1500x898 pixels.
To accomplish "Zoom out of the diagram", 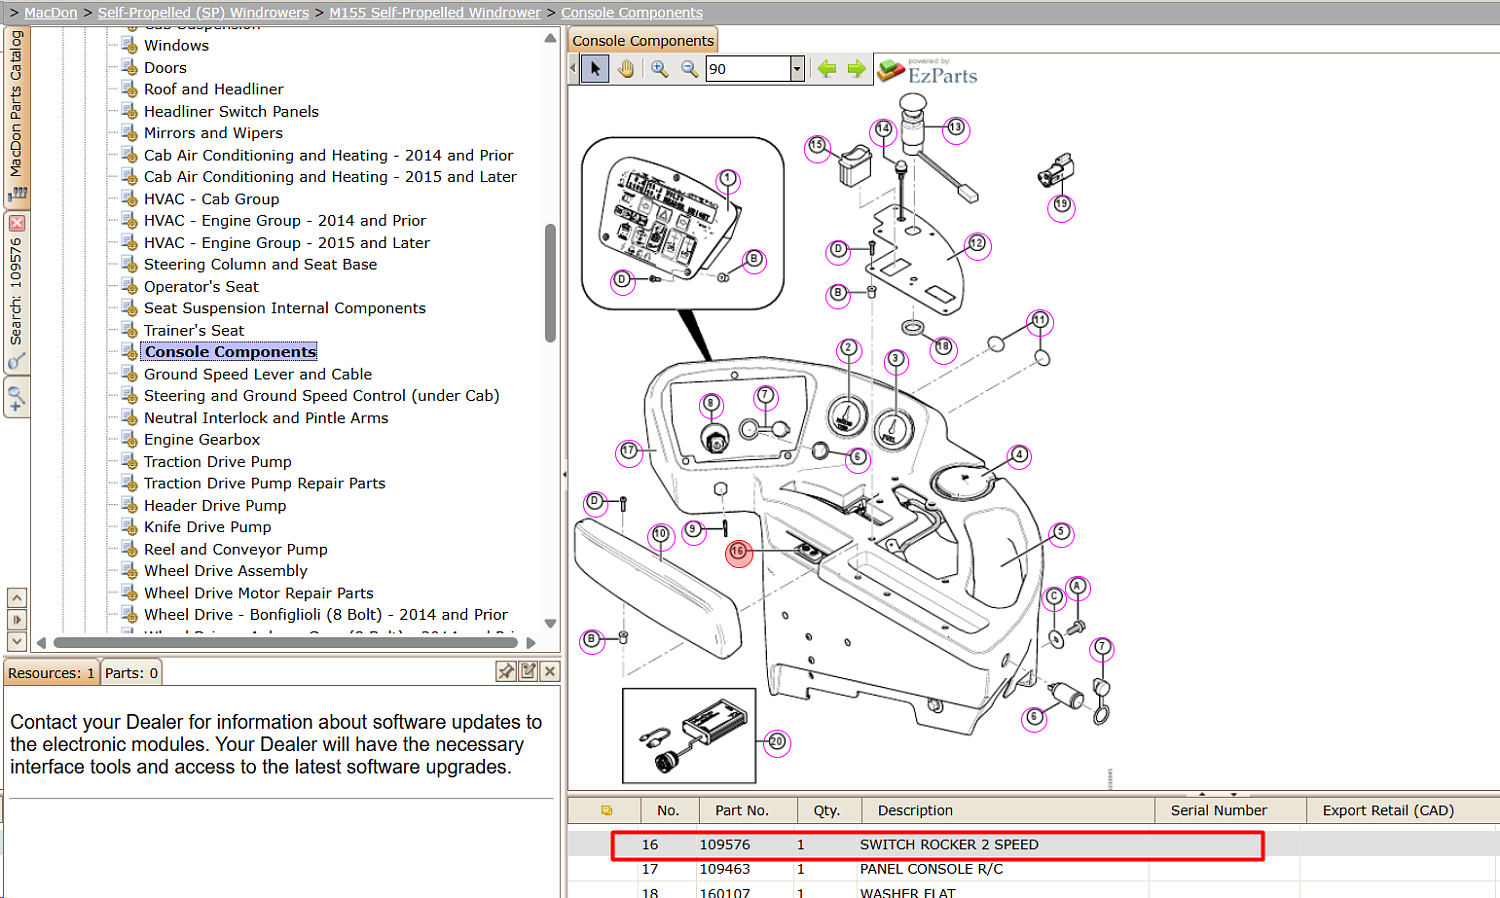I will pyautogui.click(x=690, y=69).
